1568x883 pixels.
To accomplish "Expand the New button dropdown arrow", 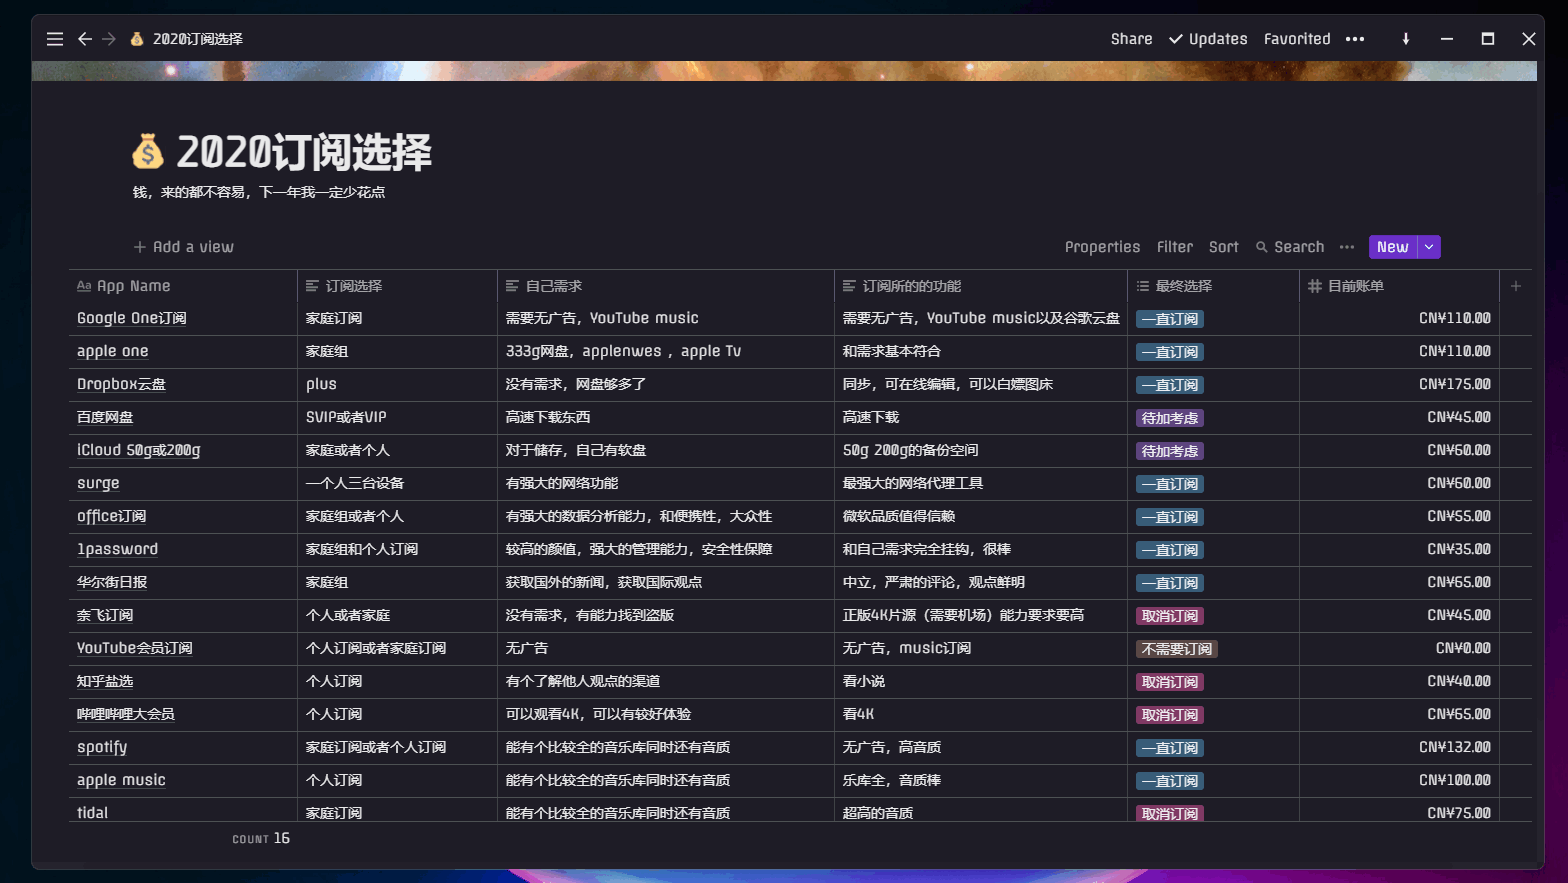I will pos(1429,247).
